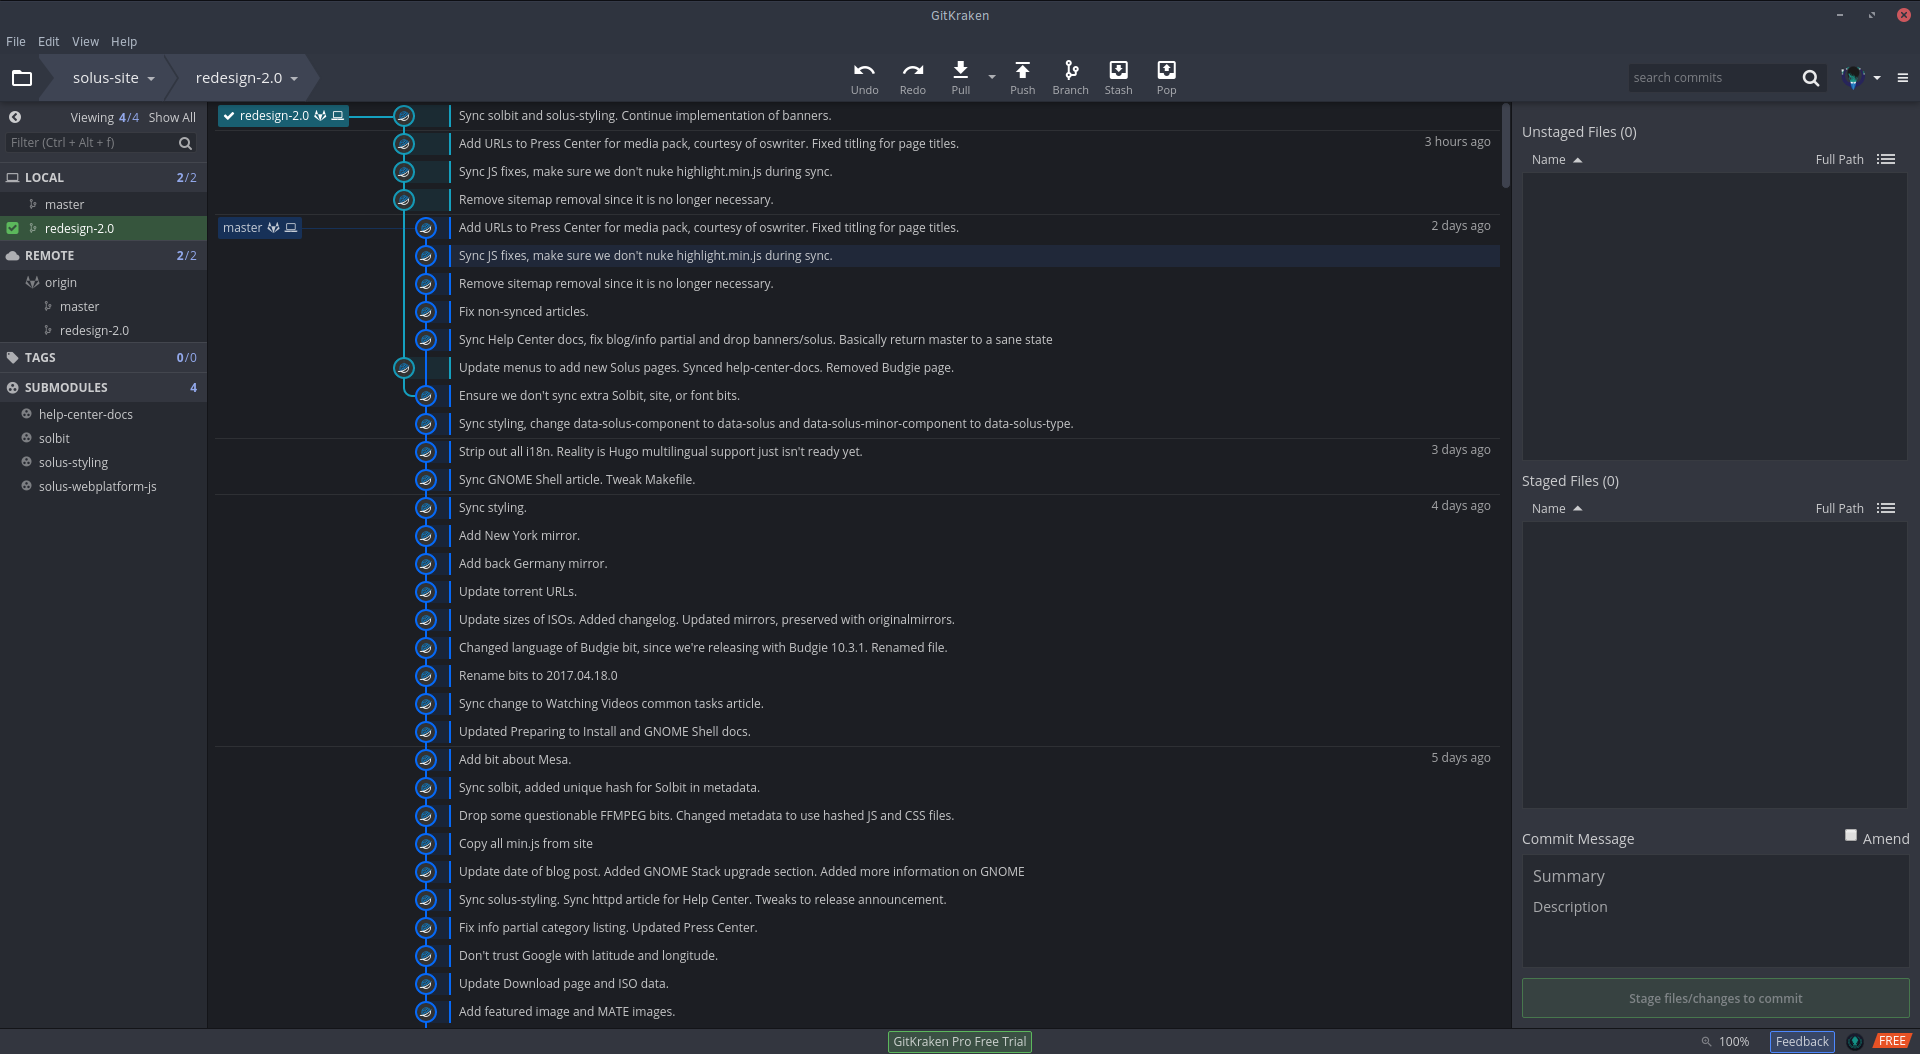Click Stage files/changes to commit button

click(x=1715, y=998)
